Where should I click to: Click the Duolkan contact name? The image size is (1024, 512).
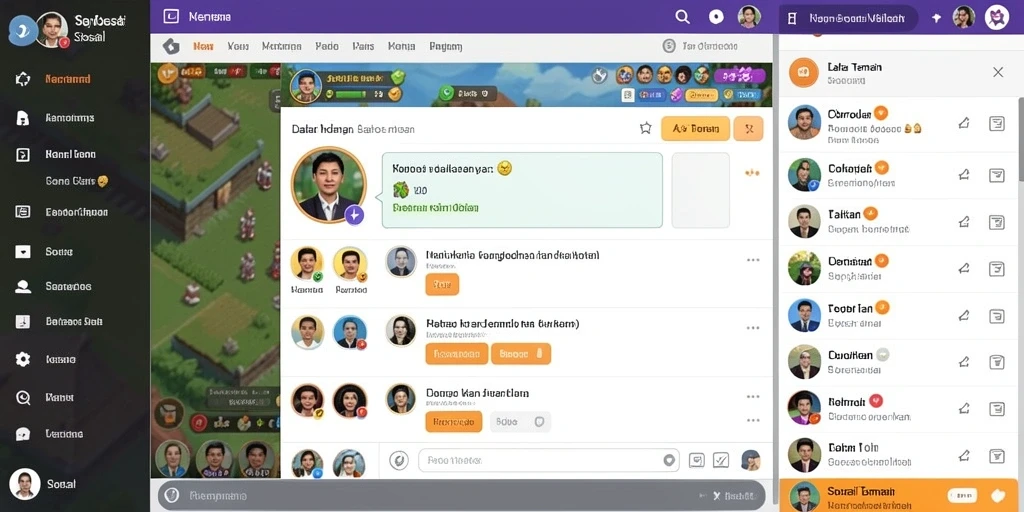[850, 355]
